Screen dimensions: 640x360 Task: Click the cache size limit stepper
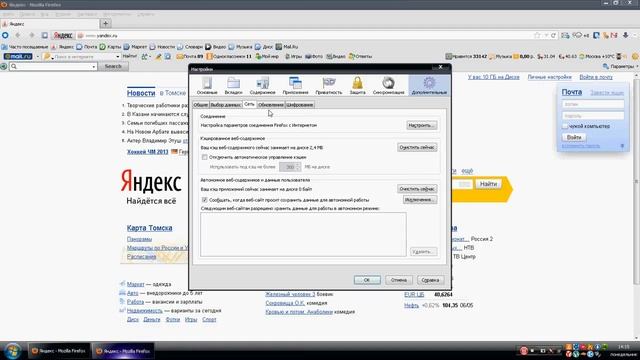point(298,167)
